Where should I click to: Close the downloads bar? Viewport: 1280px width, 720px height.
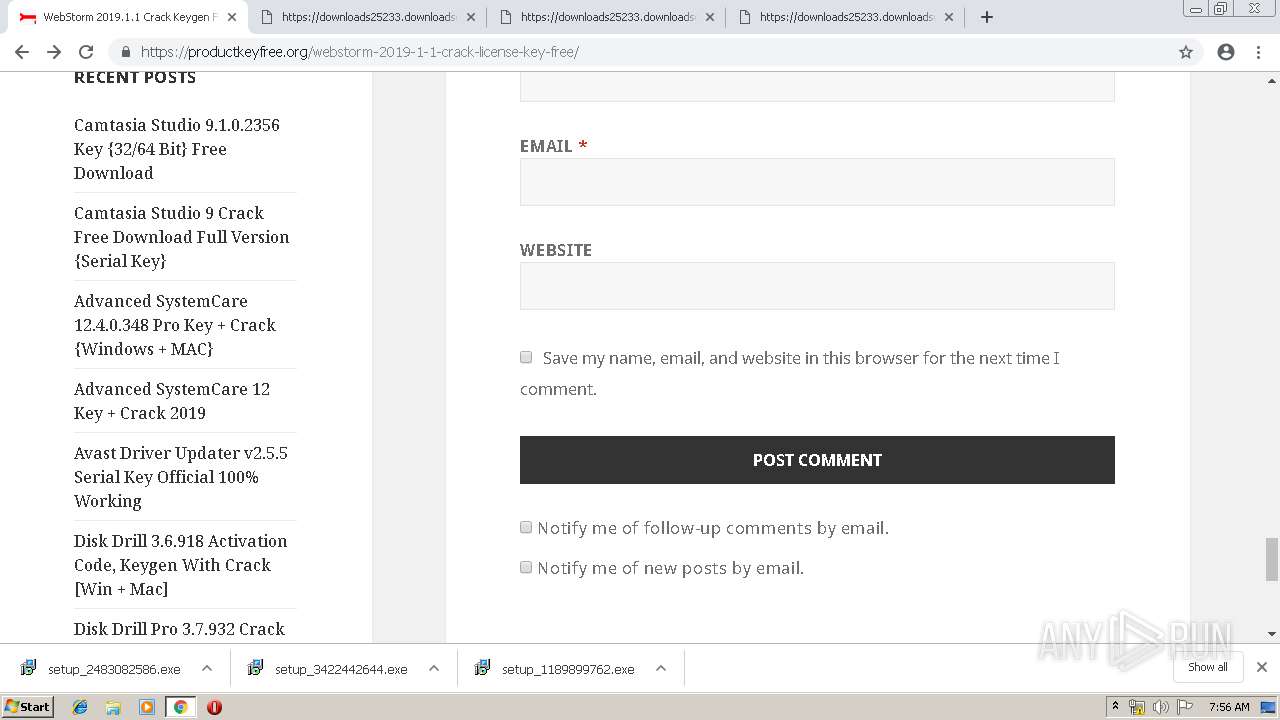pyautogui.click(x=1262, y=667)
